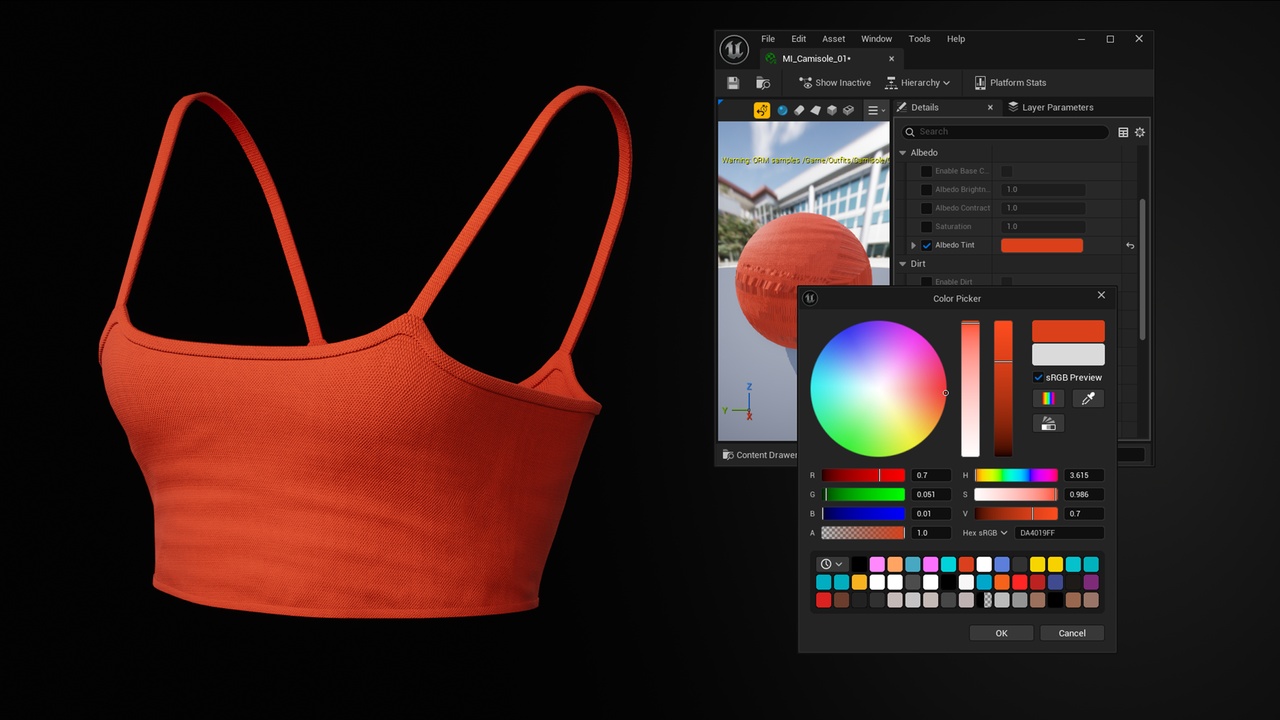Open the File menu
This screenshot has height=720, width=1280.
(x=768, y=39)
